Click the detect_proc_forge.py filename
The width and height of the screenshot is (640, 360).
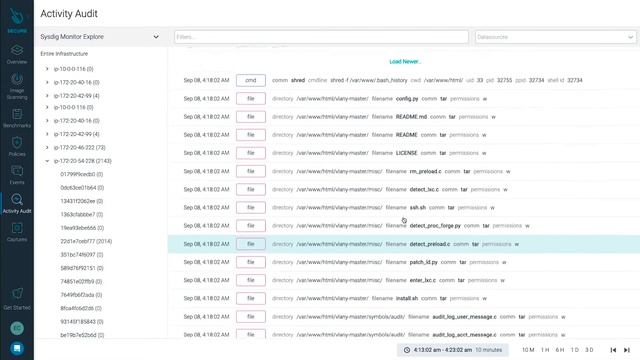coord(435,226)
